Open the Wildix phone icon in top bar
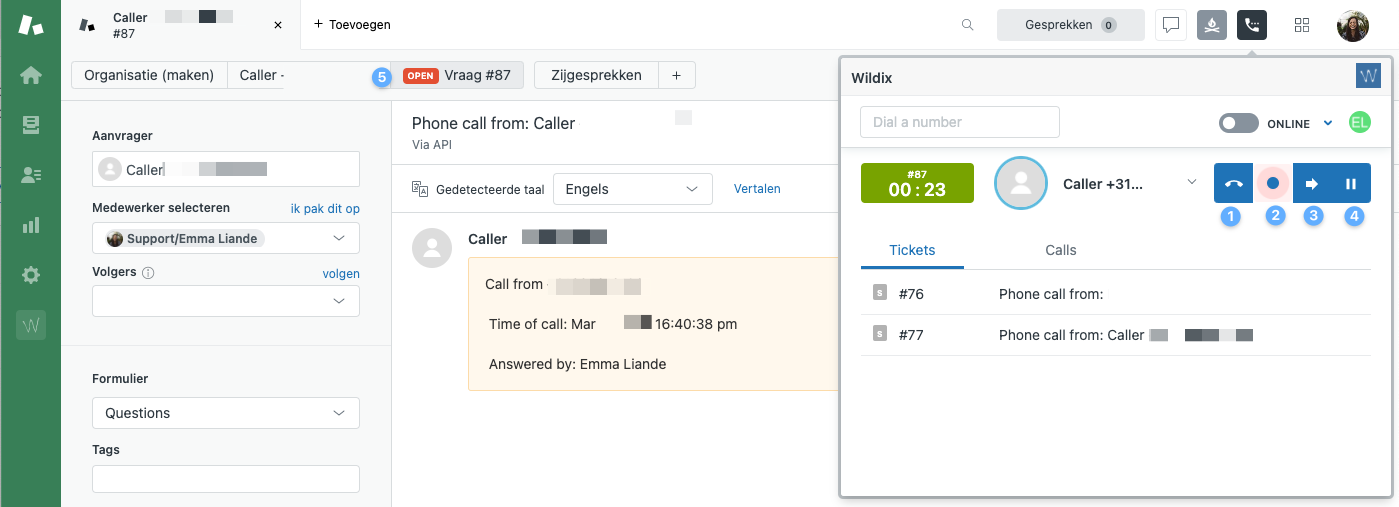1399x507 pixels. point(1252,25)
